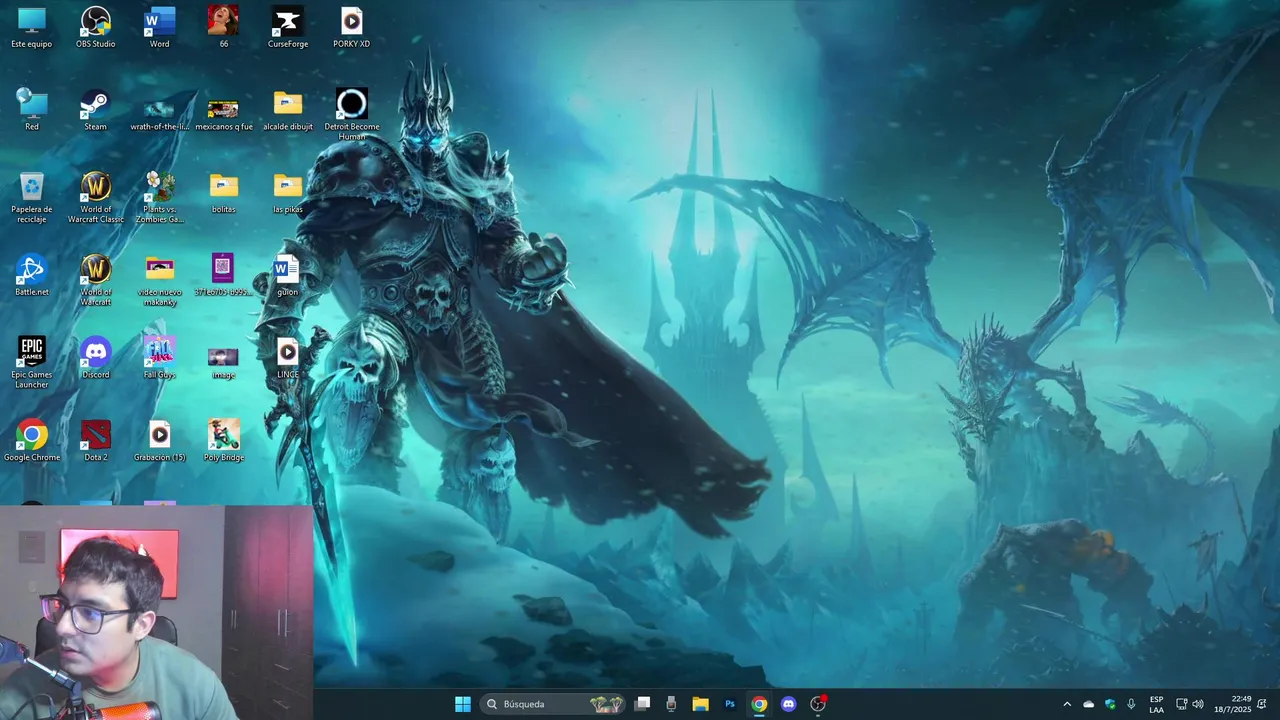1280x720 pixels.
Task: Open the video nuevo makanky folder
Action: [159, 280]
